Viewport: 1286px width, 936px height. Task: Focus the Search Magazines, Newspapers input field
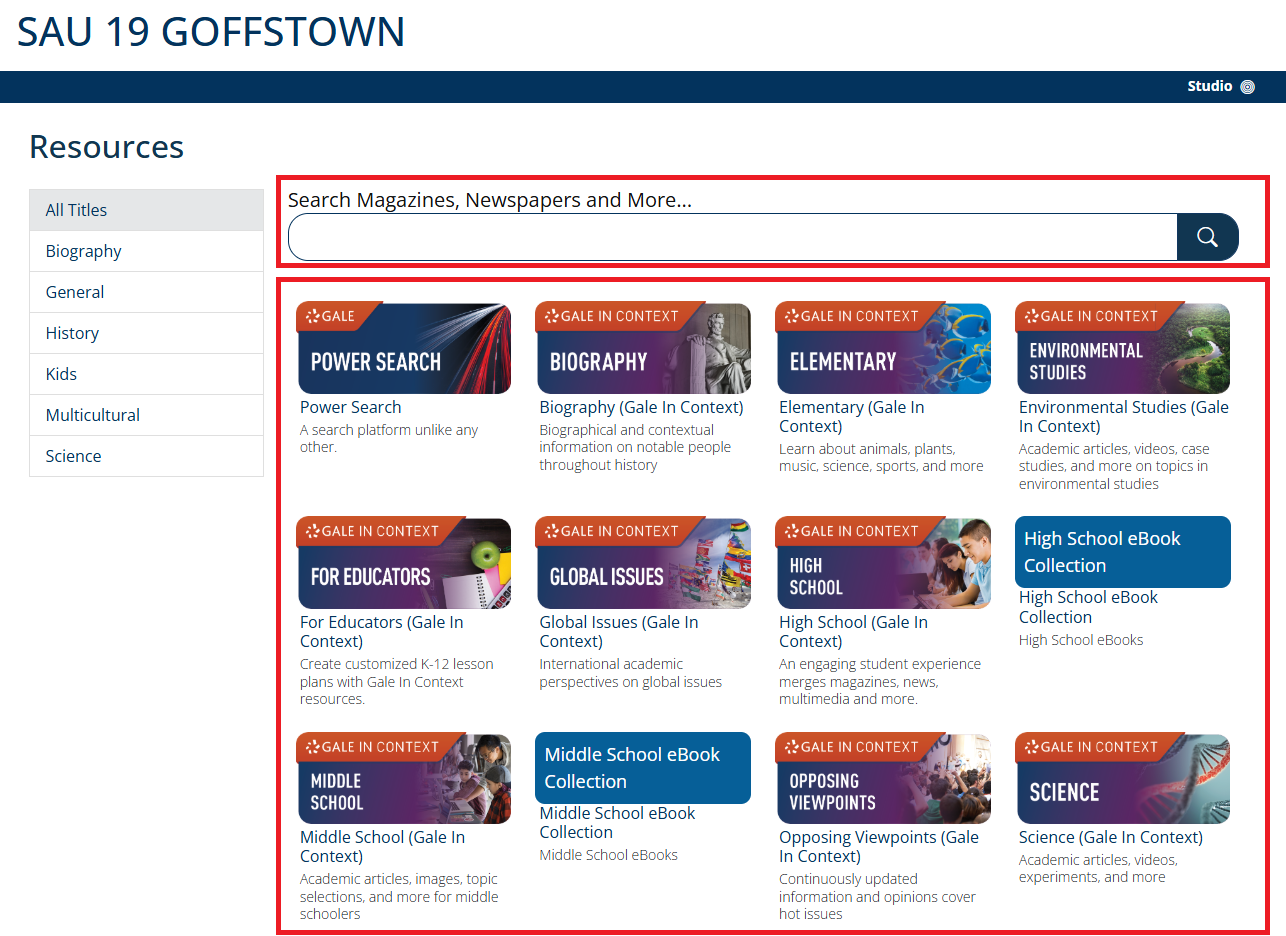coord(732,237)
